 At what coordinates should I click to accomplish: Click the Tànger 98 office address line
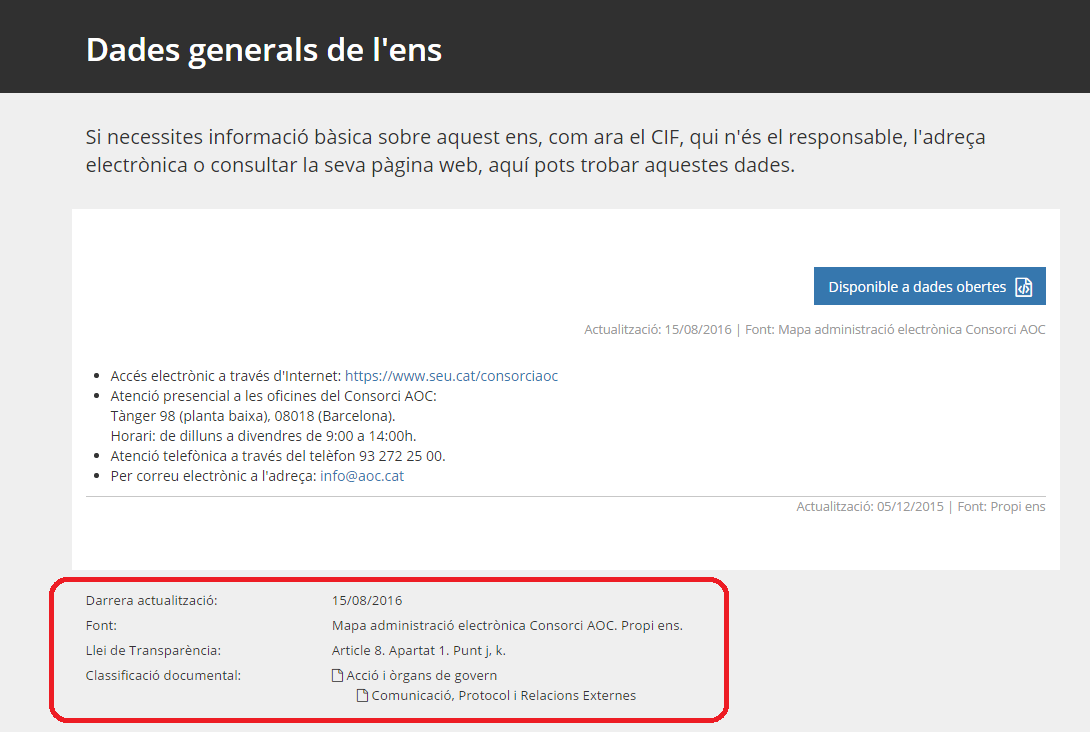point(253,416)
